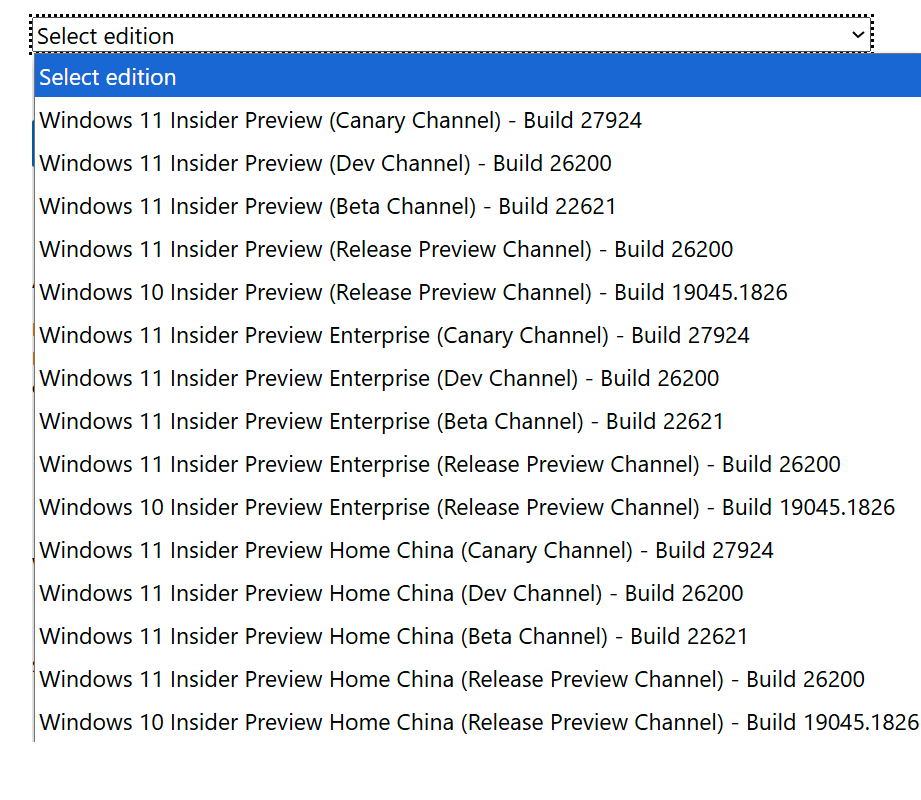This screenshot has height=800, width=921.
Task: Choose the highlighted Select edition placeholder option
Action: coord(107,77)
